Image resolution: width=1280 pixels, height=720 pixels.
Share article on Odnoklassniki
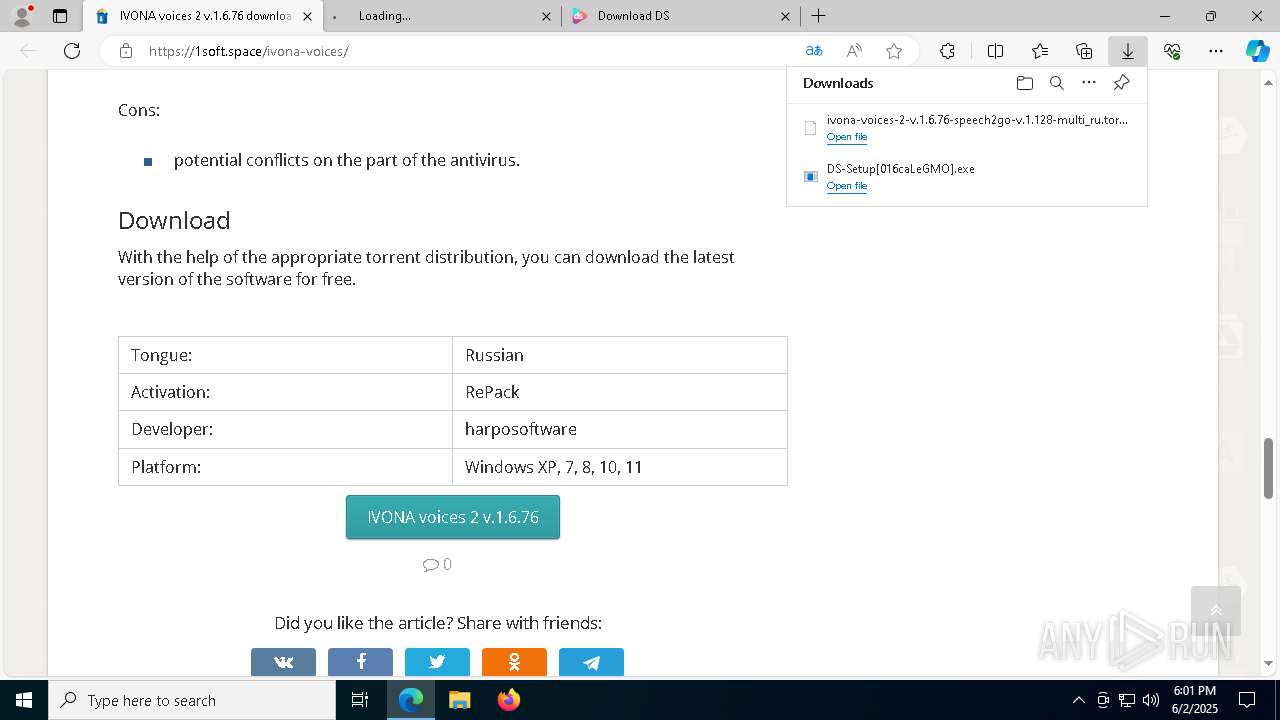[x=514, y=662]
